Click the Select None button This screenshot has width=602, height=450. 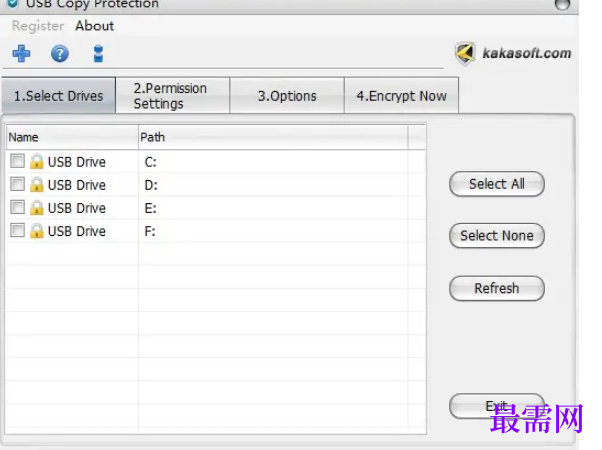[497, 235]
